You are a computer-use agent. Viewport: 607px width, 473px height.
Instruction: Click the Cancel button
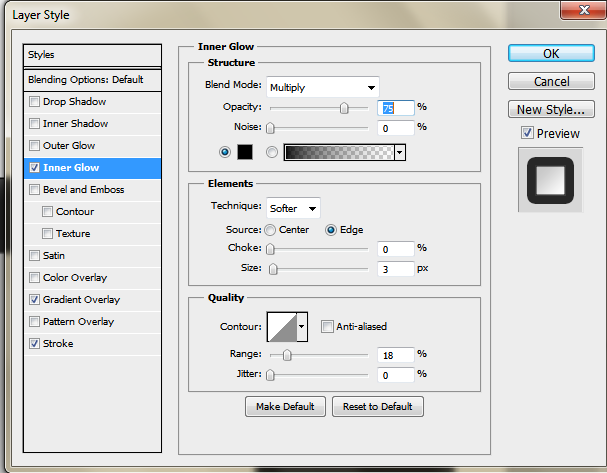click(551, 81)
